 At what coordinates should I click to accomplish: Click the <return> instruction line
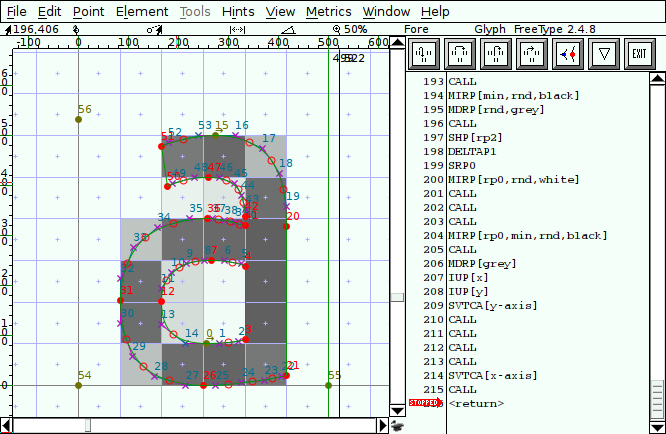click(x=476, y=403)
